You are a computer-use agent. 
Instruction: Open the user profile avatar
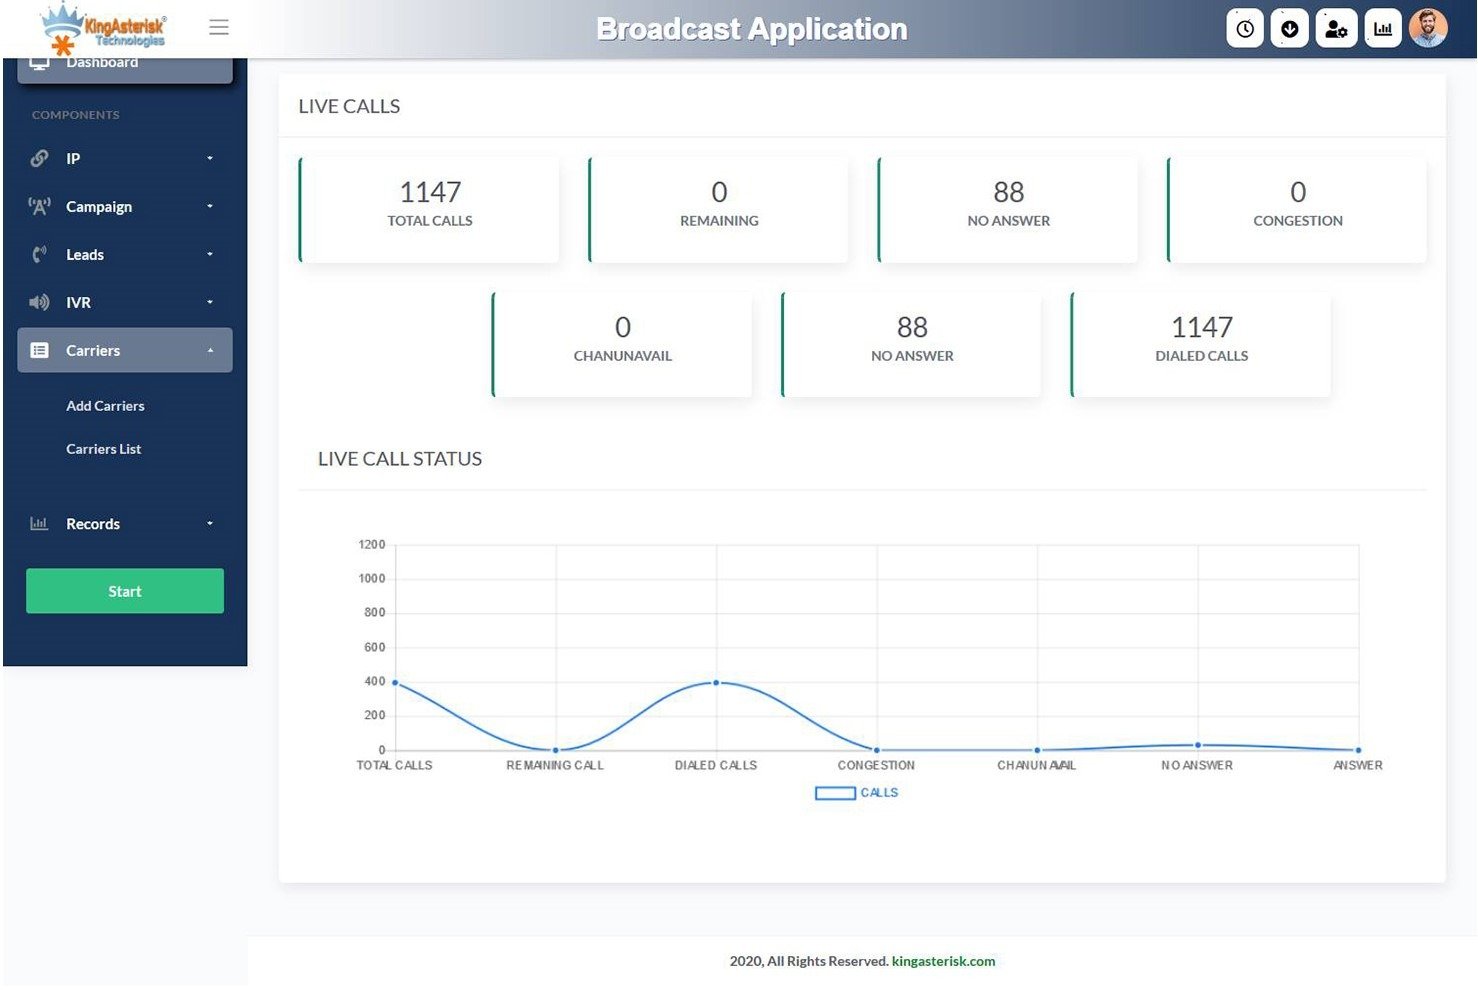click(1428, 28)
